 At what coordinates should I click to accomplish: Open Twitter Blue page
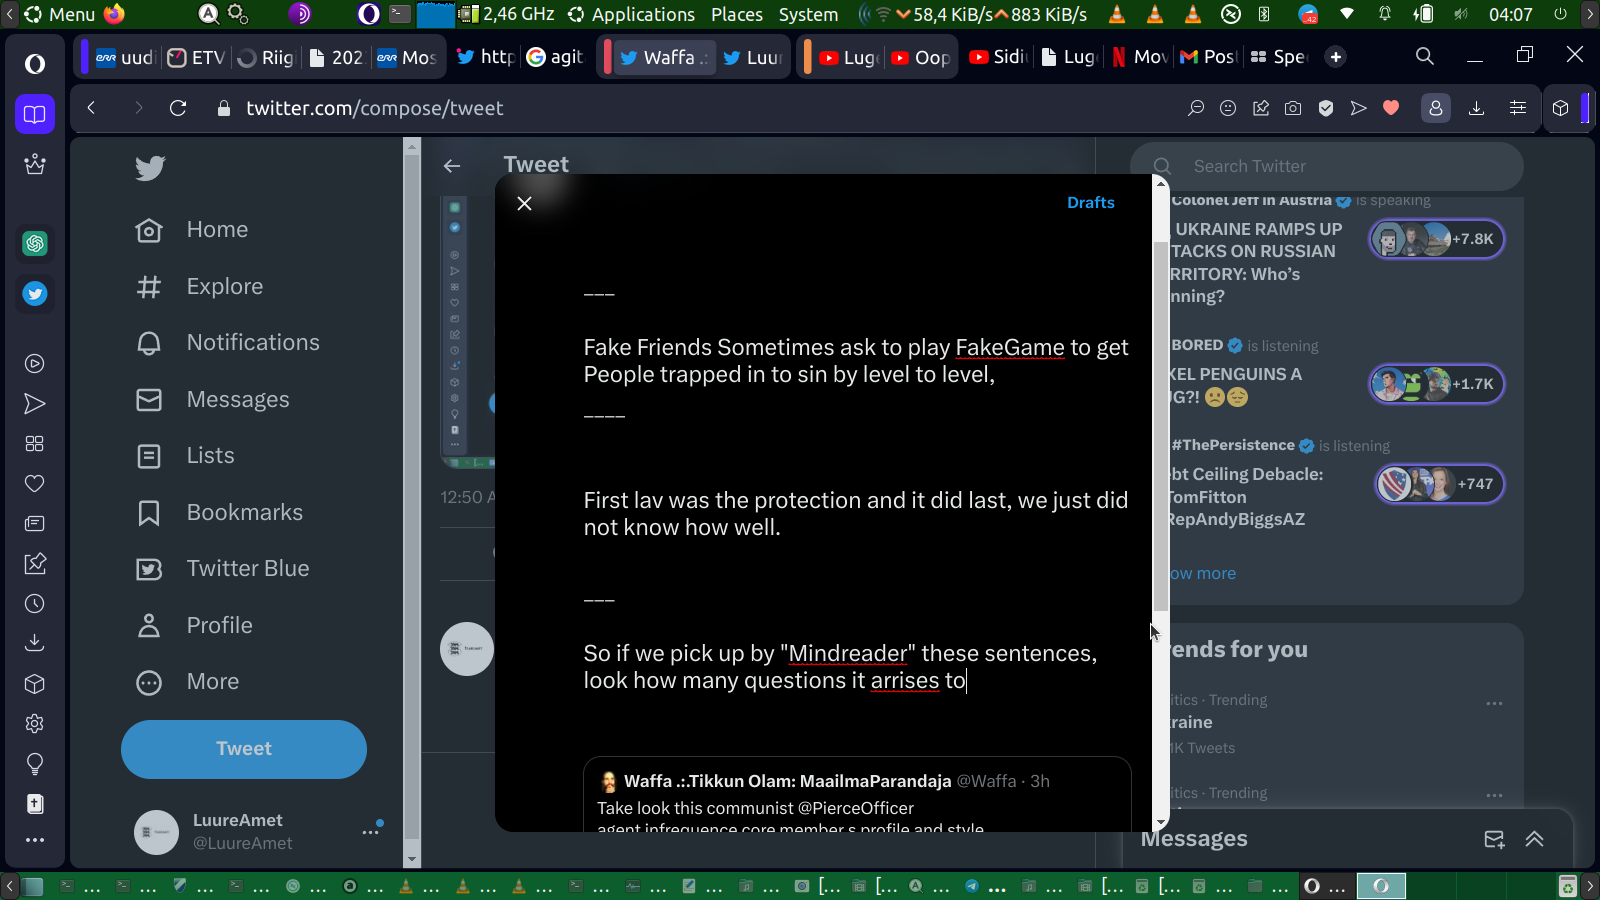(x=222, y=569)
